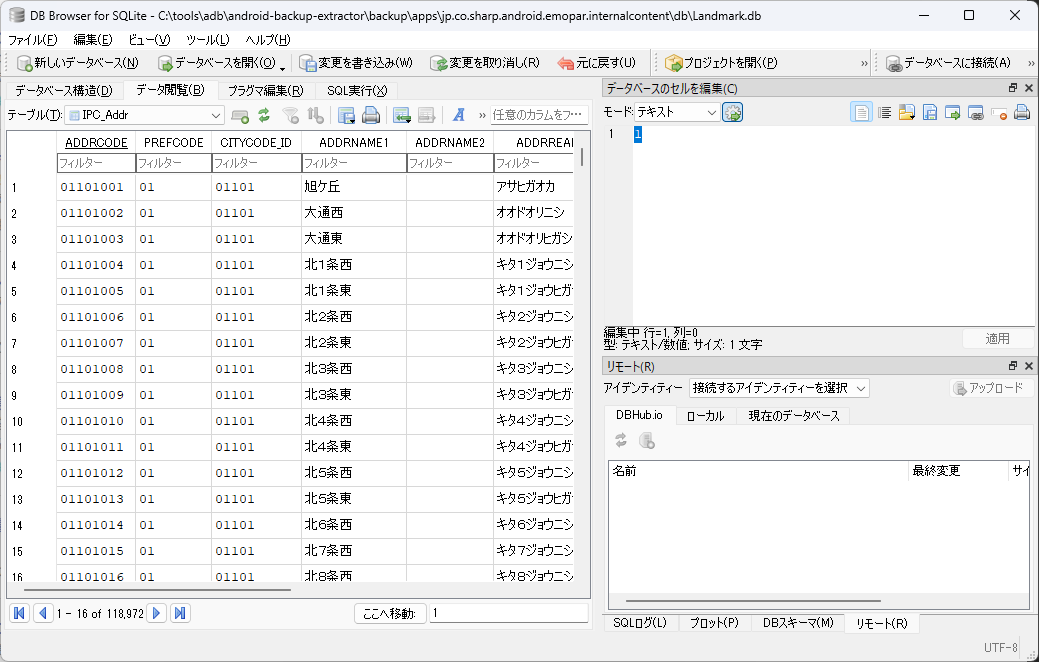The width and height of the screenshot is (1039, 662).
Task: Click Write Changes (変更を書き込み) toolbar button
Action: 356,63
